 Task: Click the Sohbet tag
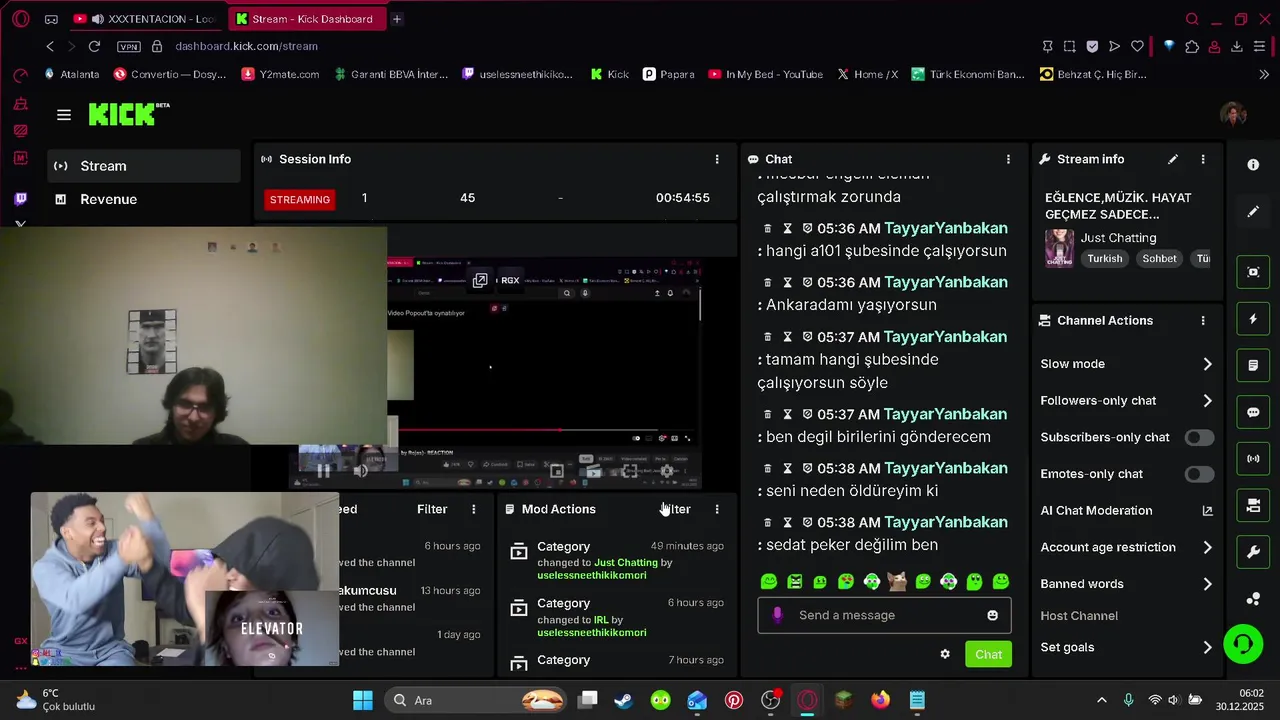pyautogui.click(x=1160, y=258)
